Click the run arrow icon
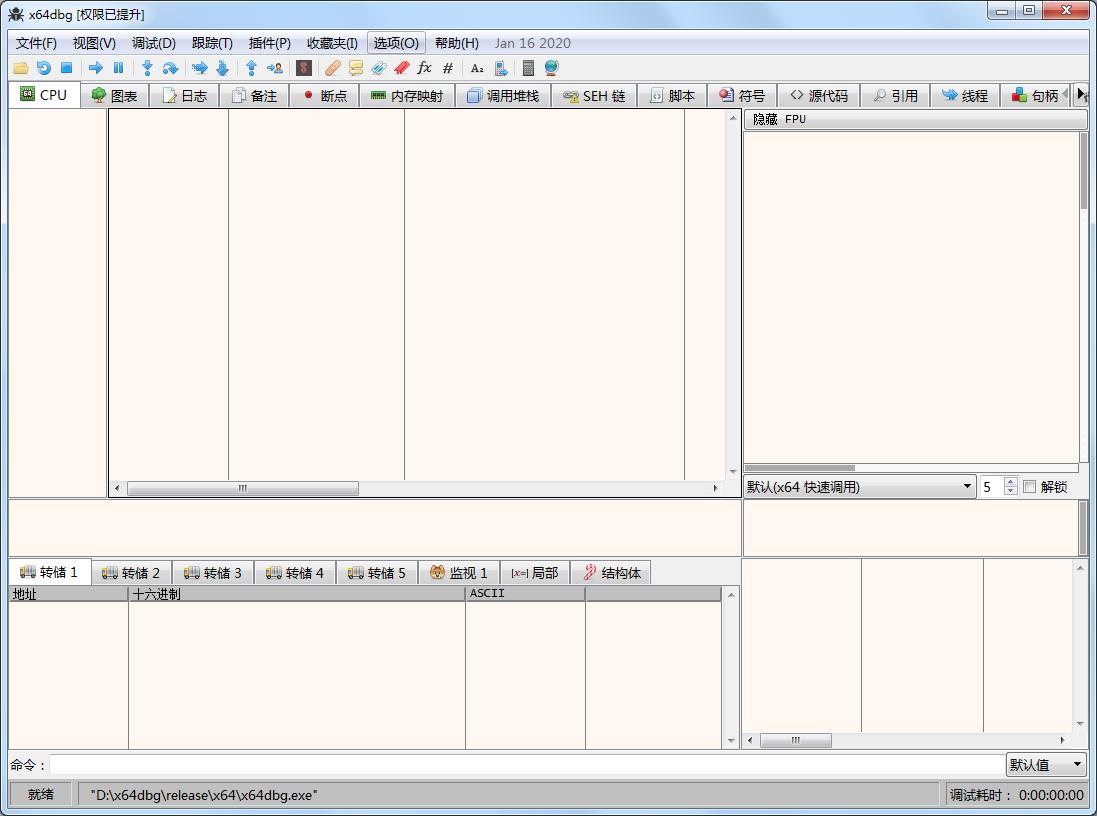Image resolution: width=1097 pixels, height=816 pixels. [96, 68]
